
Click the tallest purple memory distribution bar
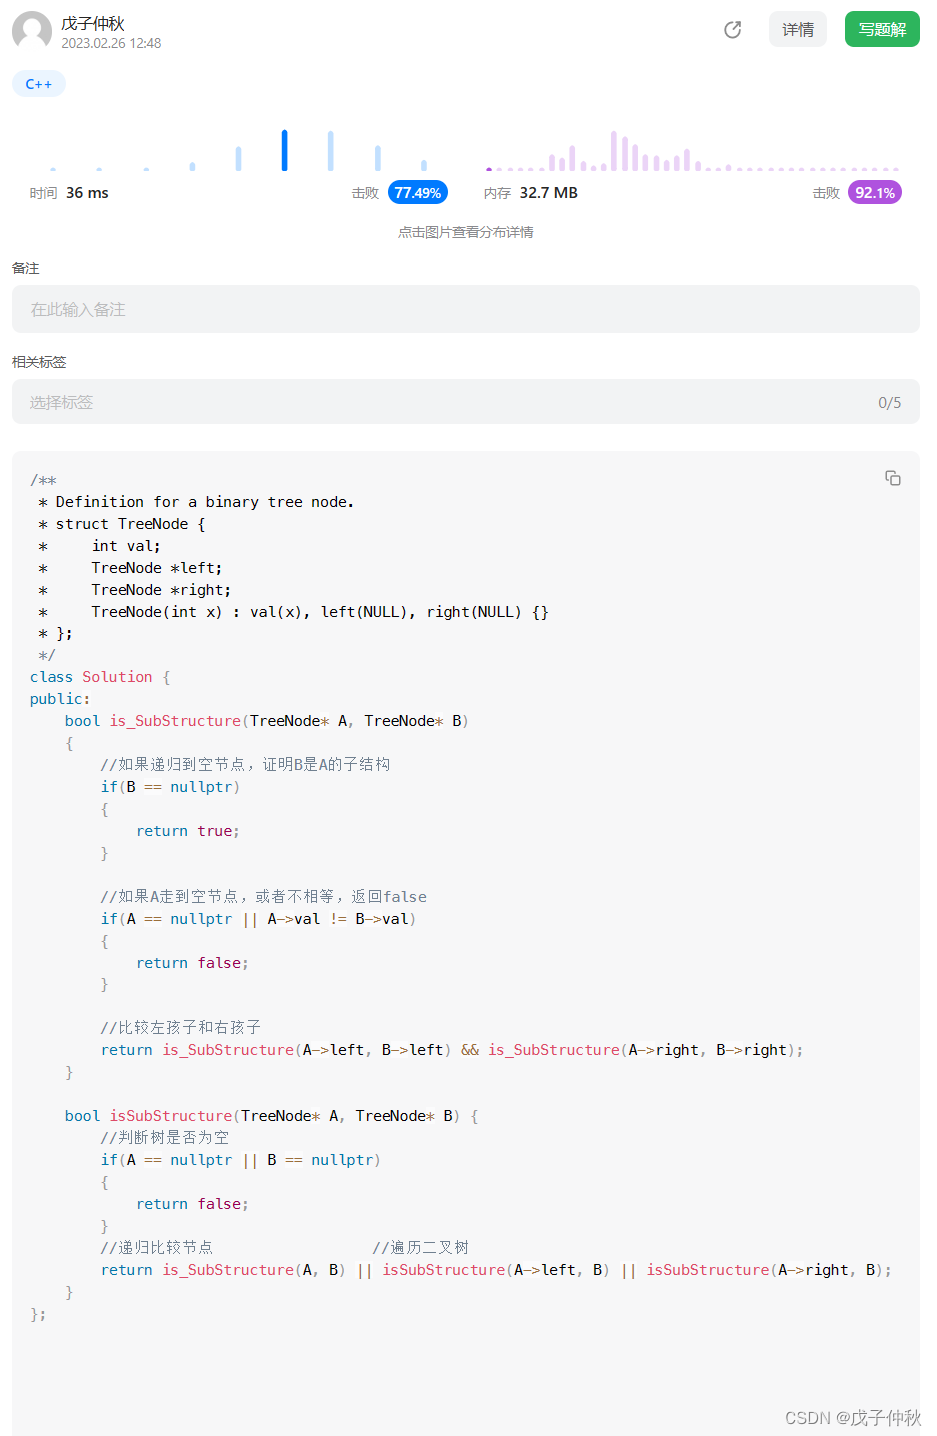click(x=614, y=151)
